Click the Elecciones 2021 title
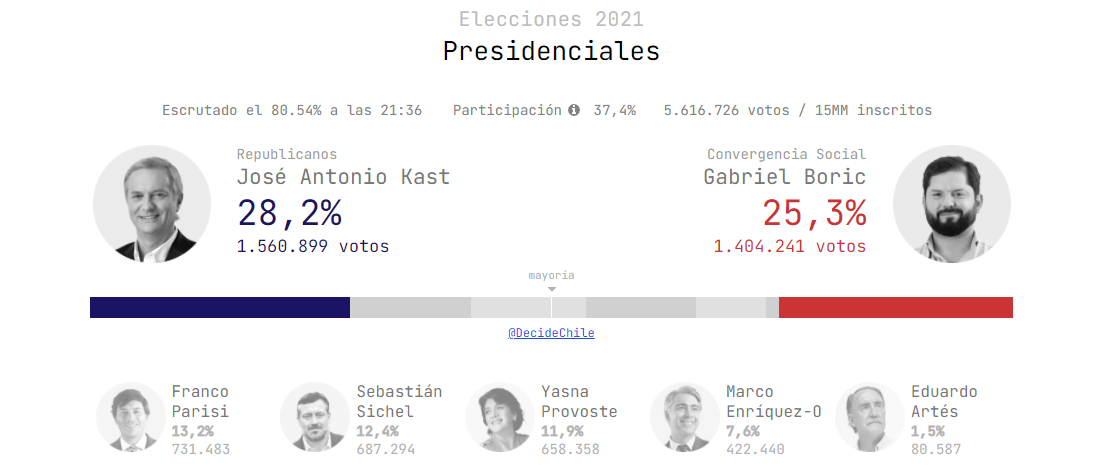This screenshot has width=1115, height=473. pyautogui.click(x=551, y=19)
